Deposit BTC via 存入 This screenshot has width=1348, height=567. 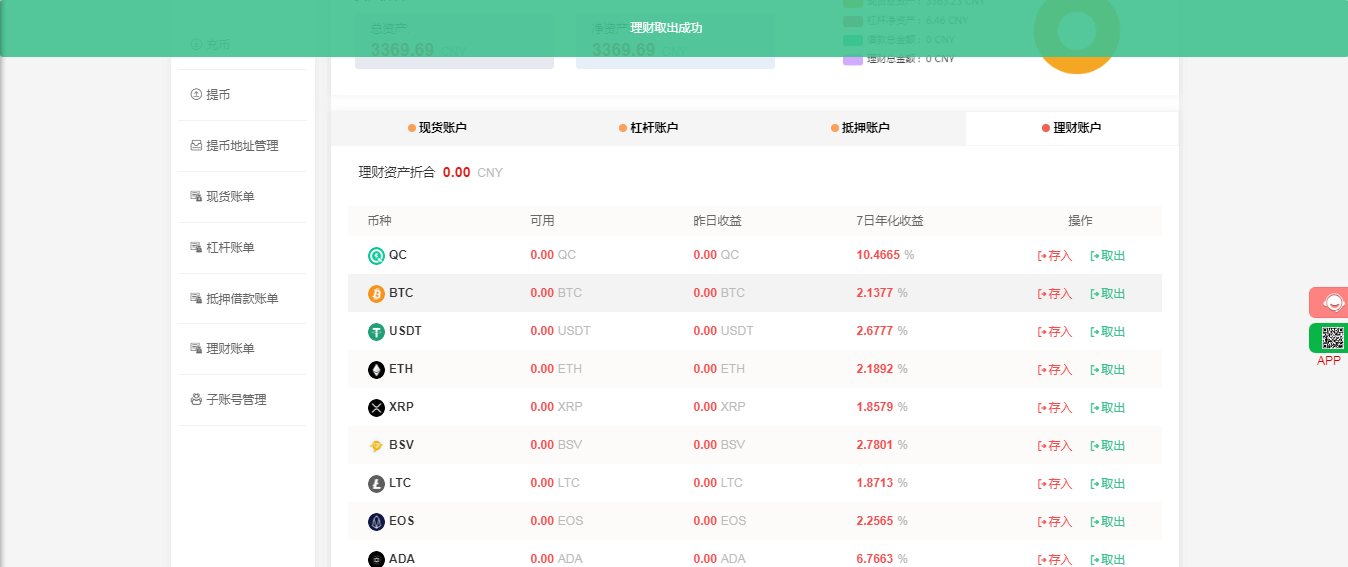[x=1055, y=294]
